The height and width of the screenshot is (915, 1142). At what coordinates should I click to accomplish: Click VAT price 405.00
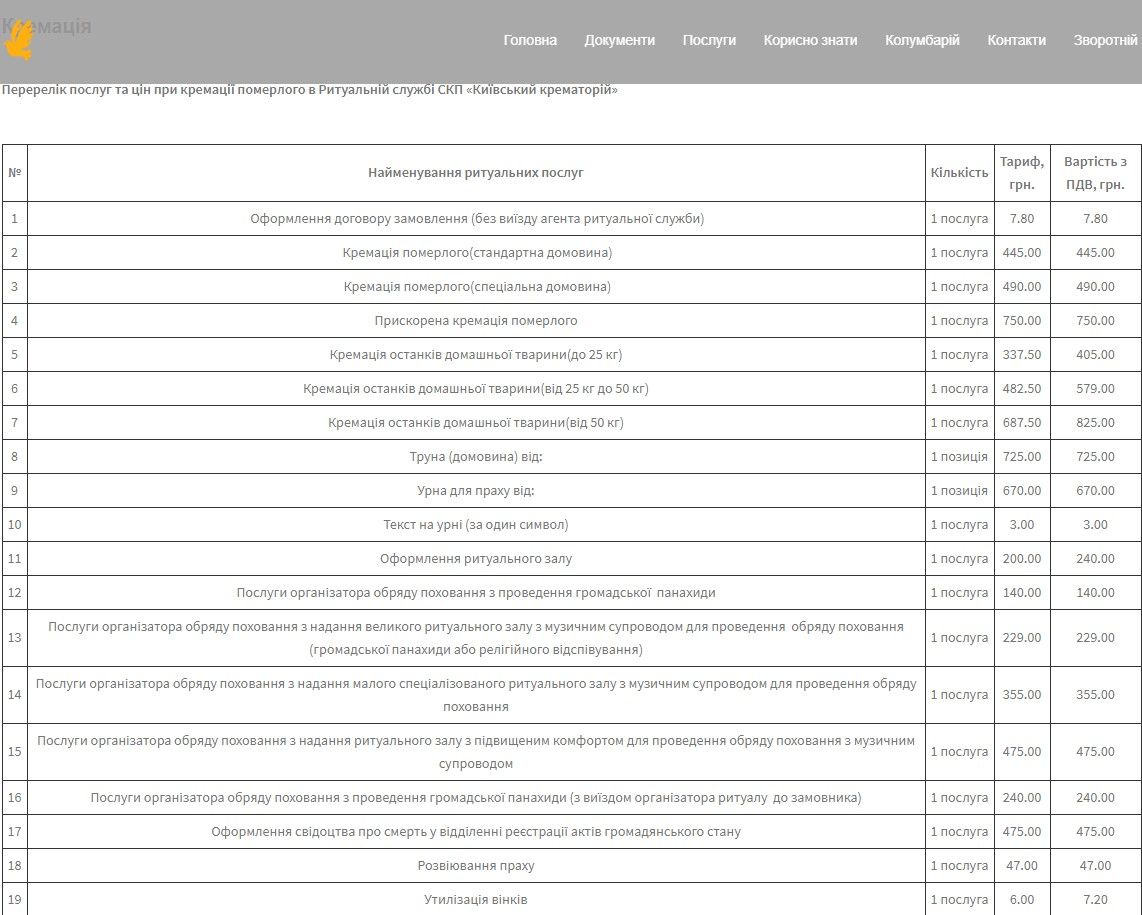point(1095,355)
